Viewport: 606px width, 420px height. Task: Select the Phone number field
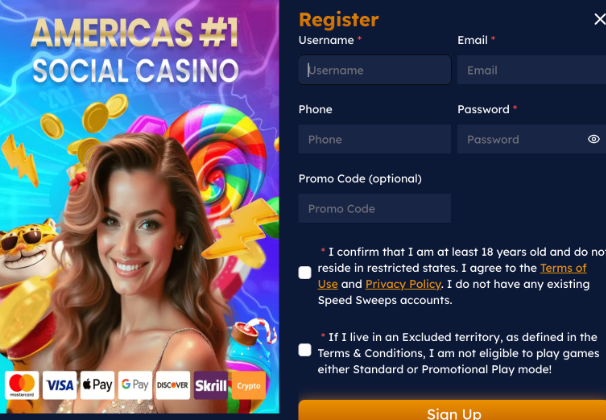pos(374,139)
